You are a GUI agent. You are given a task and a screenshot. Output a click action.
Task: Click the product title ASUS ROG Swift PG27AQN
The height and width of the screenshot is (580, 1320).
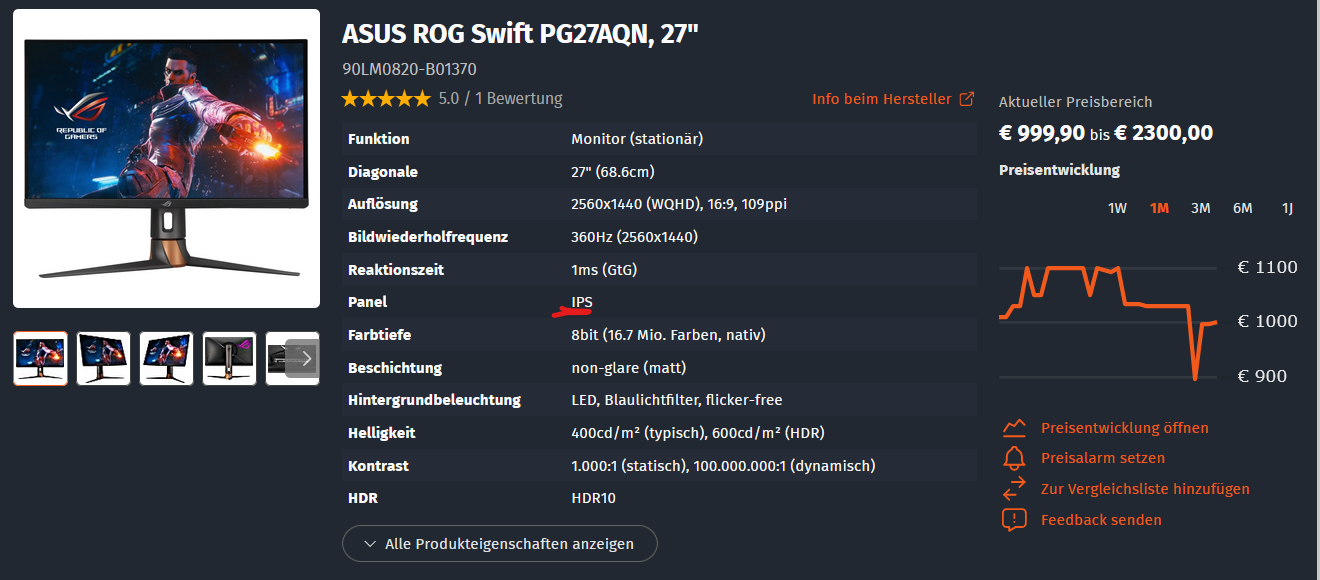(520, 34)
